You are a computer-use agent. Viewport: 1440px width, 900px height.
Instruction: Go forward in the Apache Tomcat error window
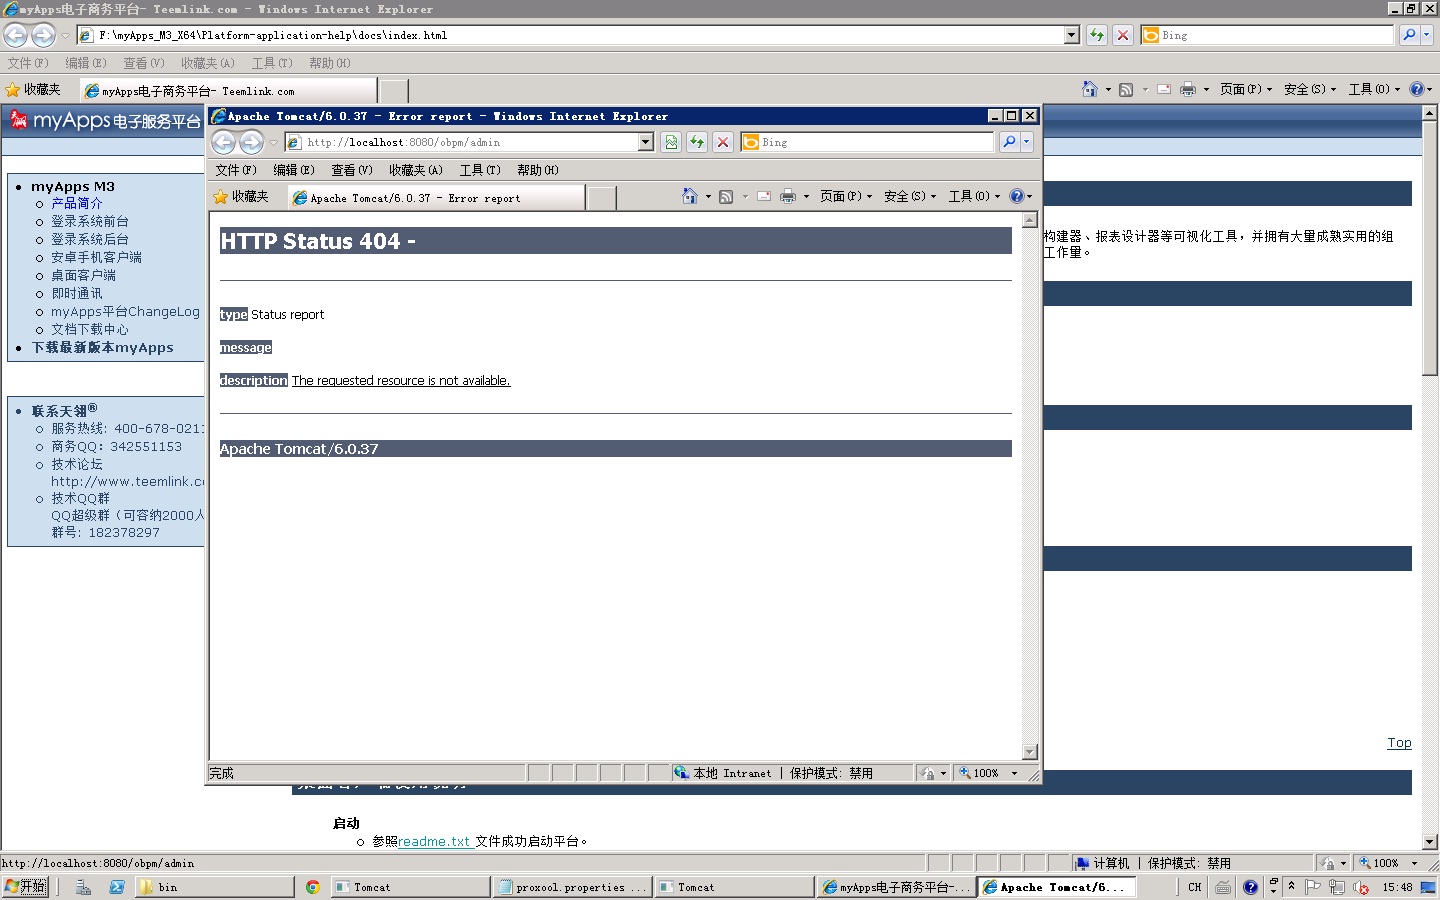(x=251, y=142)
